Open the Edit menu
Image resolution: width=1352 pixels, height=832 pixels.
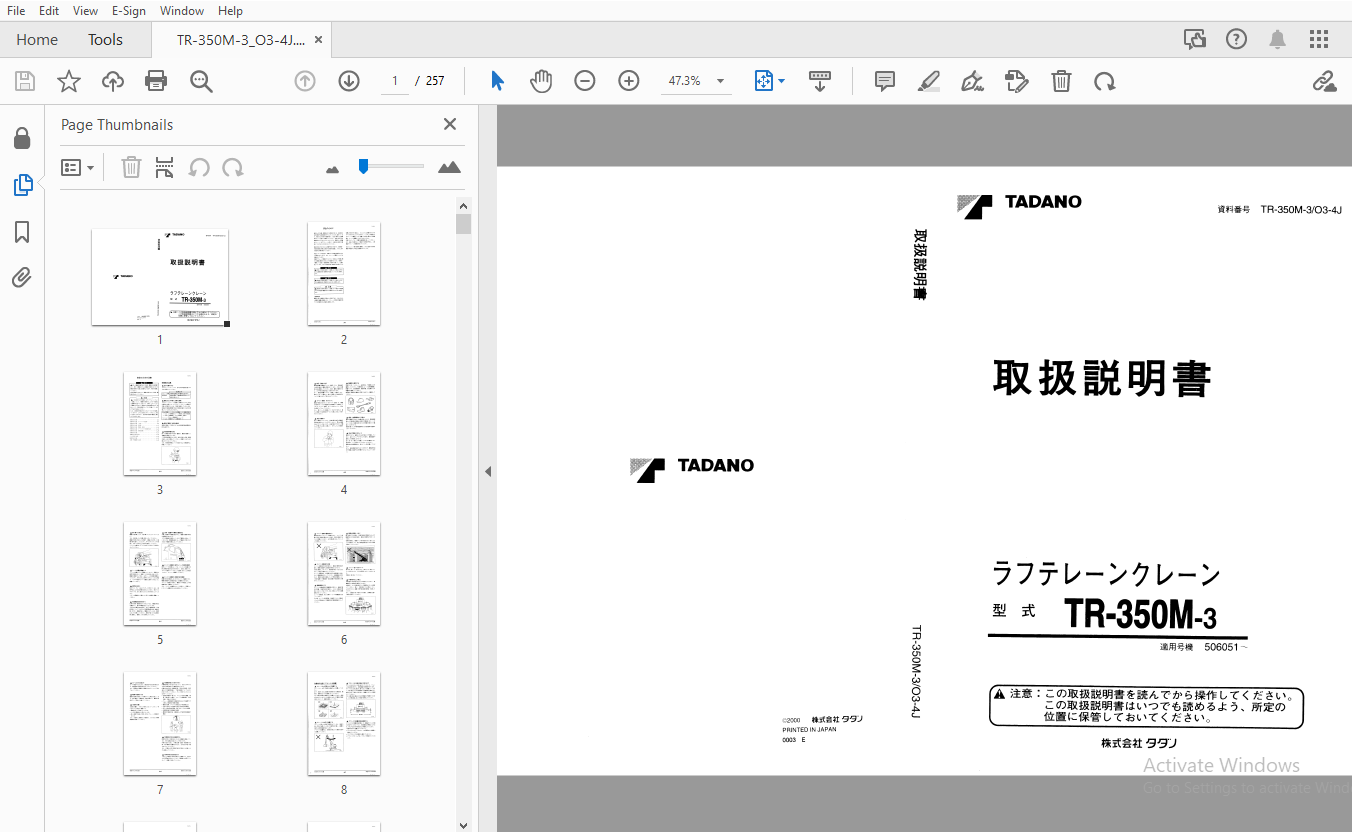(x=48, y=10)
